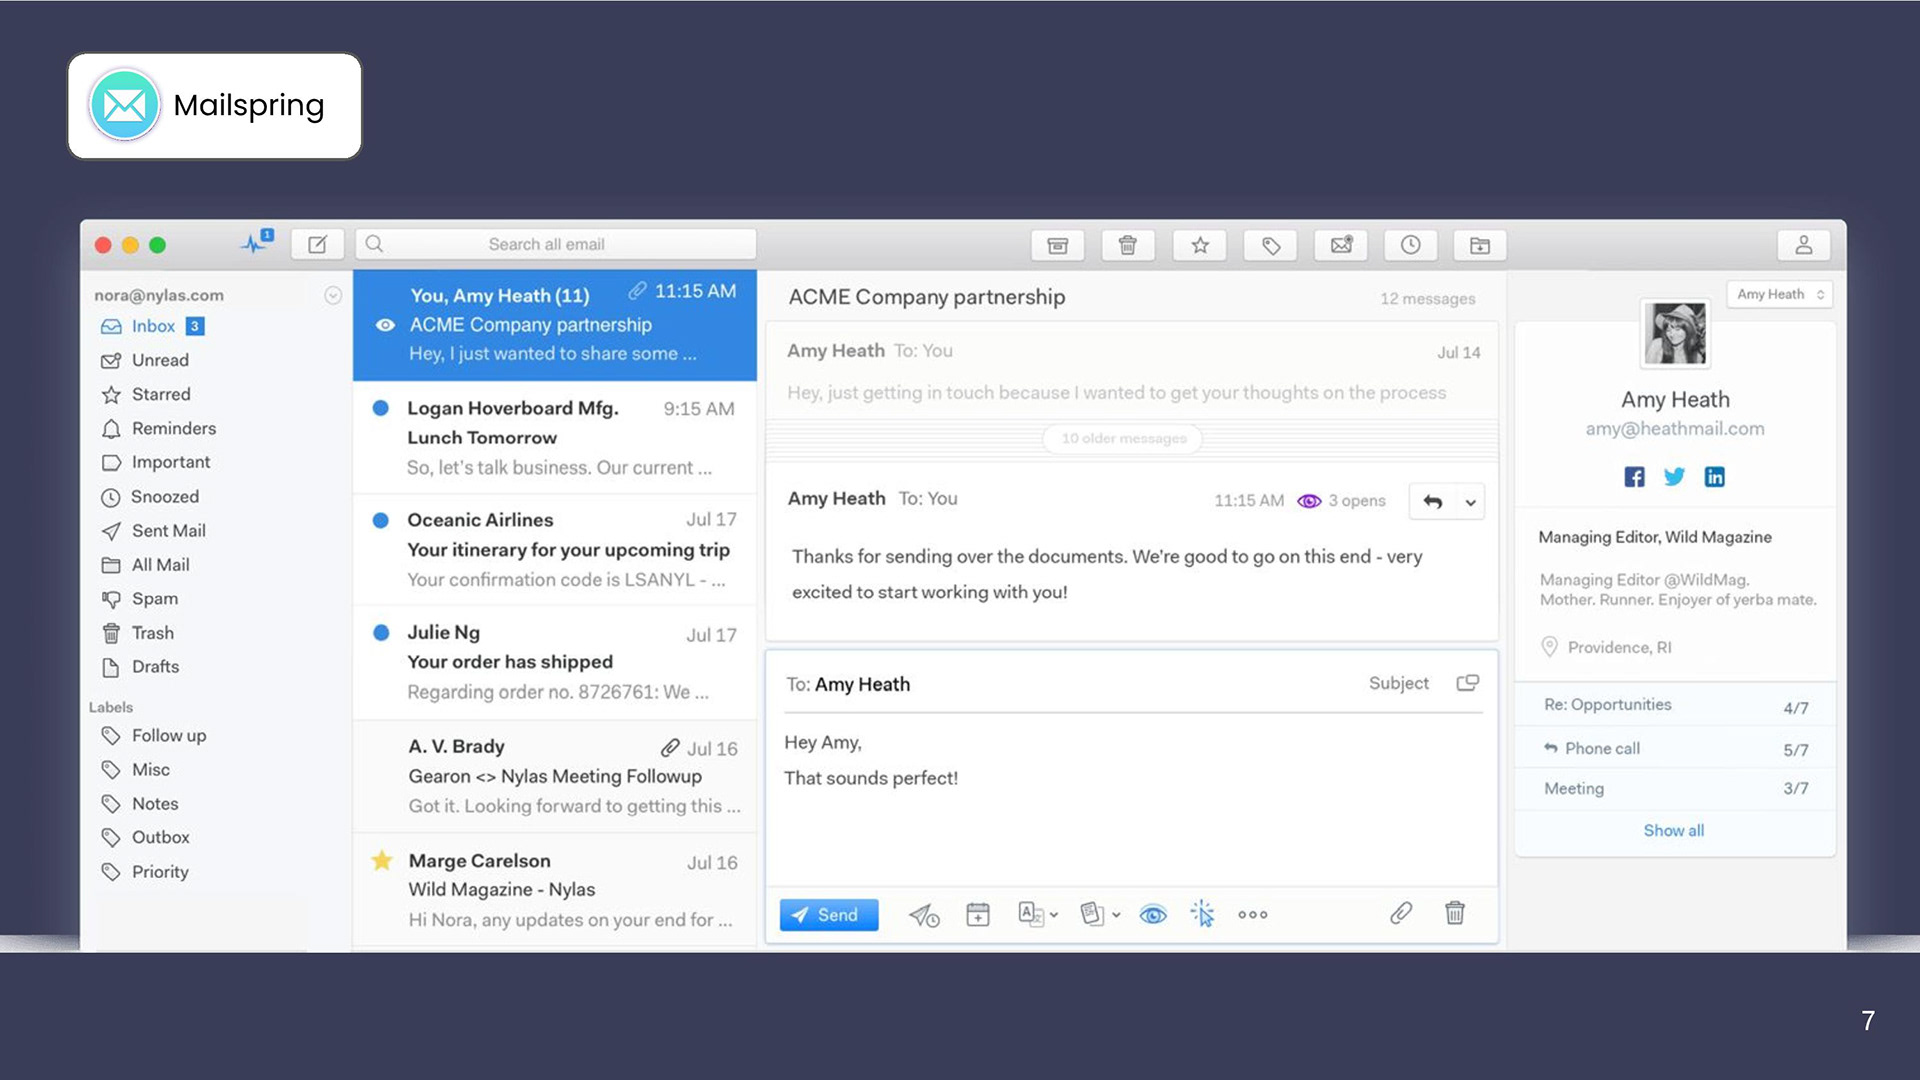The height and width of the screenshot is (1080, 1920).
Task: Click the Mailspring logo icon
Action: click(x=124, y=105)
